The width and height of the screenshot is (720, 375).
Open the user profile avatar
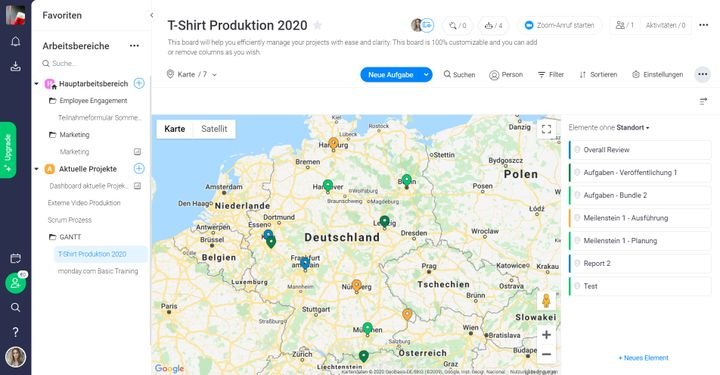point(15,357)
